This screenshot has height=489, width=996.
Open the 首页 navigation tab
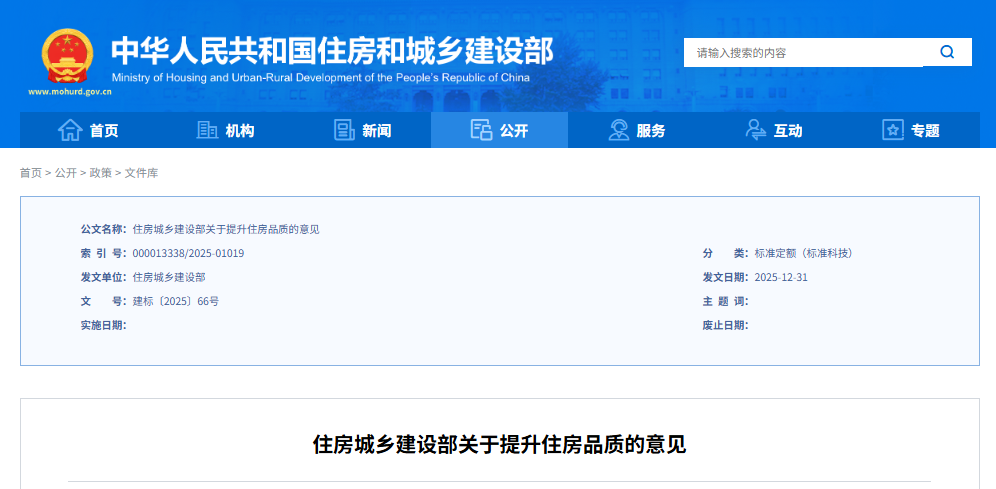click(104, 131)
